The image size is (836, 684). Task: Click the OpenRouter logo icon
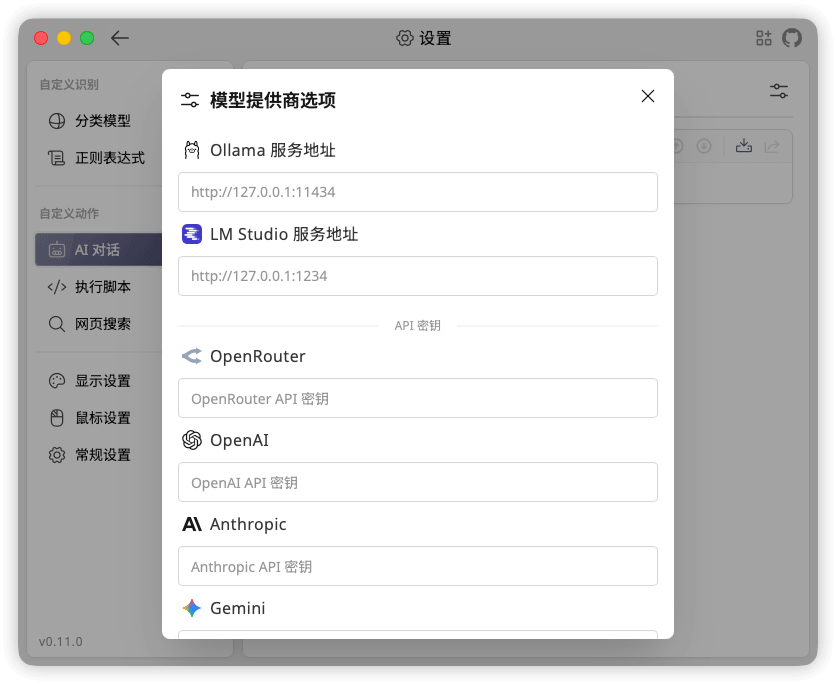tap(192, 356)
